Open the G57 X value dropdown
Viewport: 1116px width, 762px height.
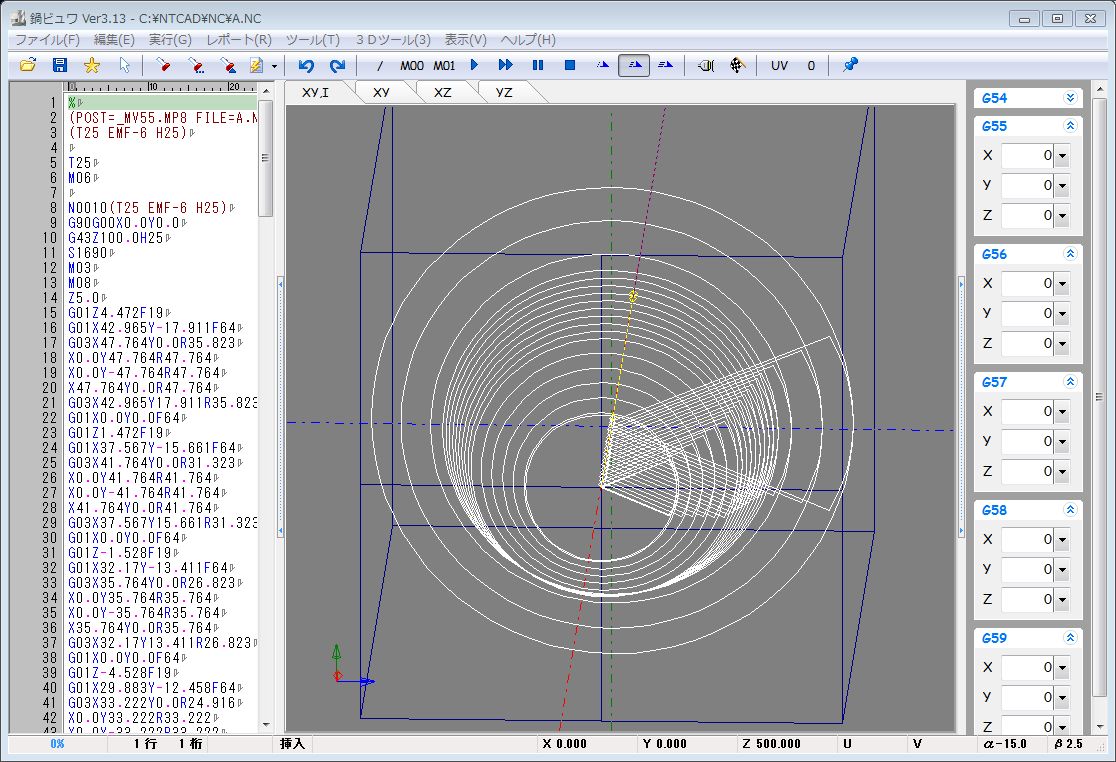click(1062, 412)
